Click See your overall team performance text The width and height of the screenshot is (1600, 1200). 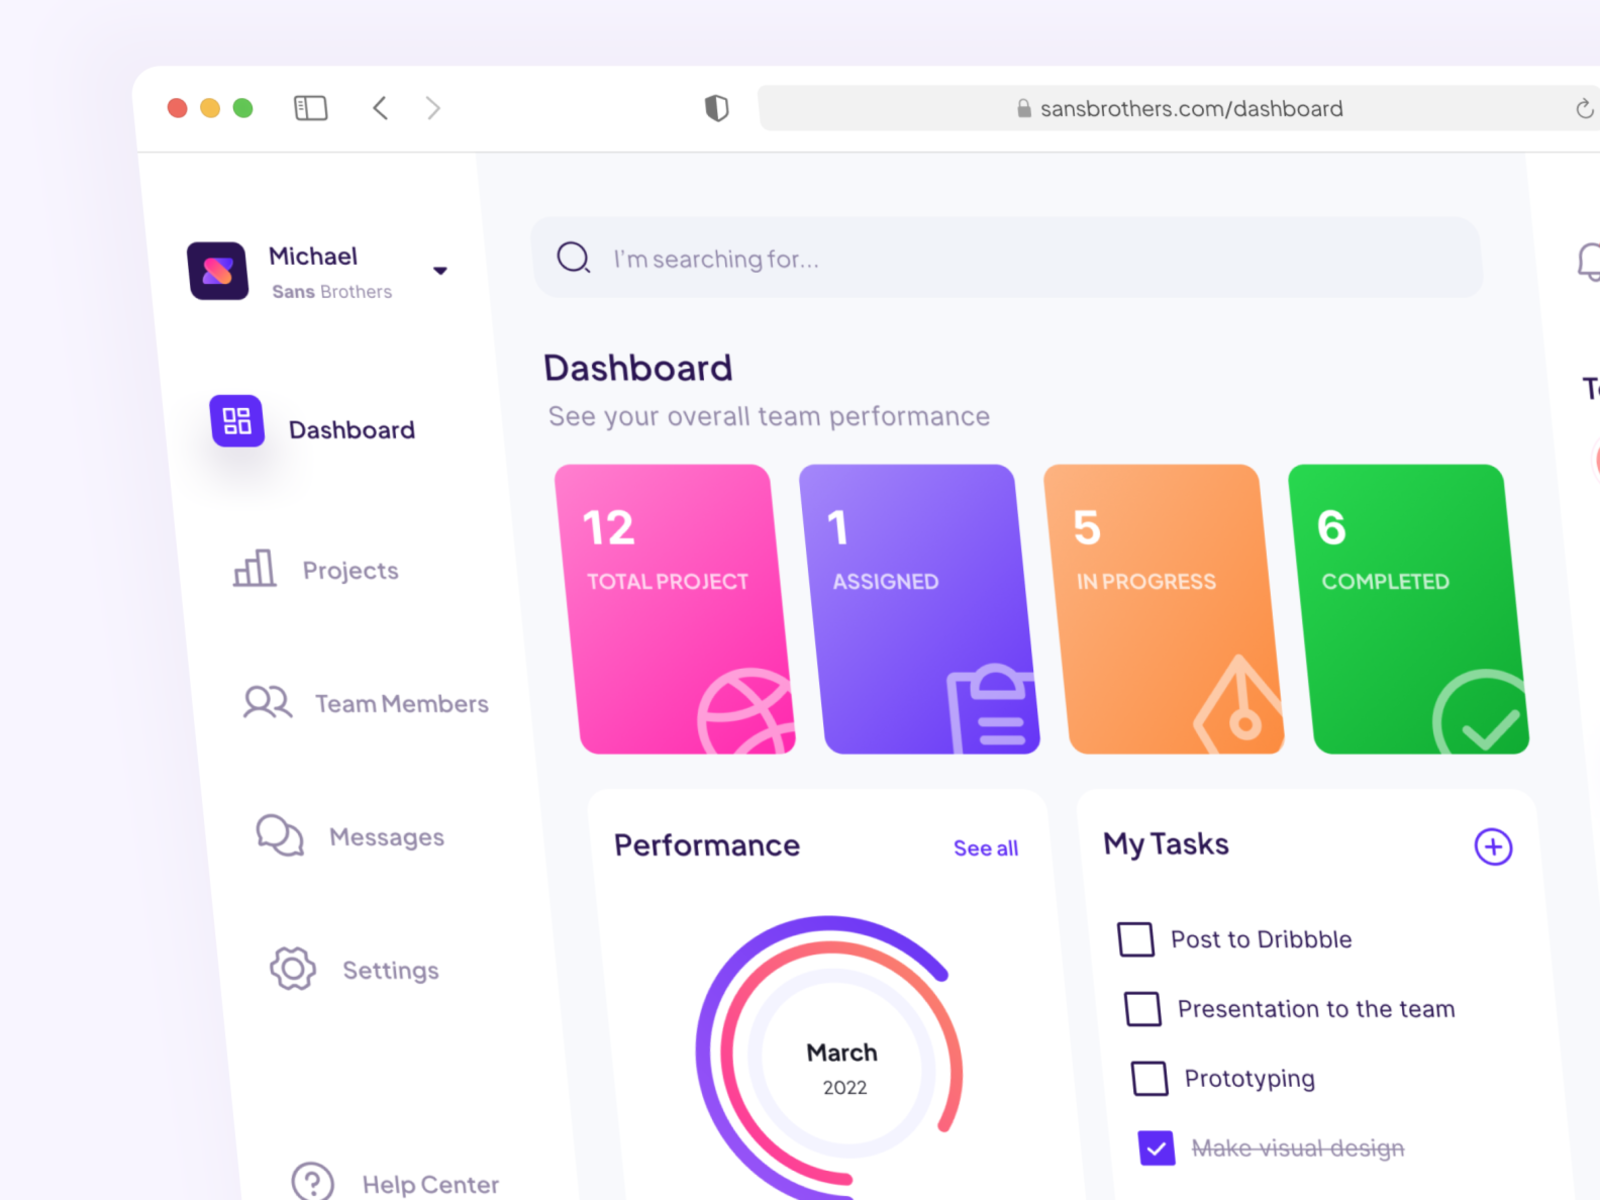769,416
